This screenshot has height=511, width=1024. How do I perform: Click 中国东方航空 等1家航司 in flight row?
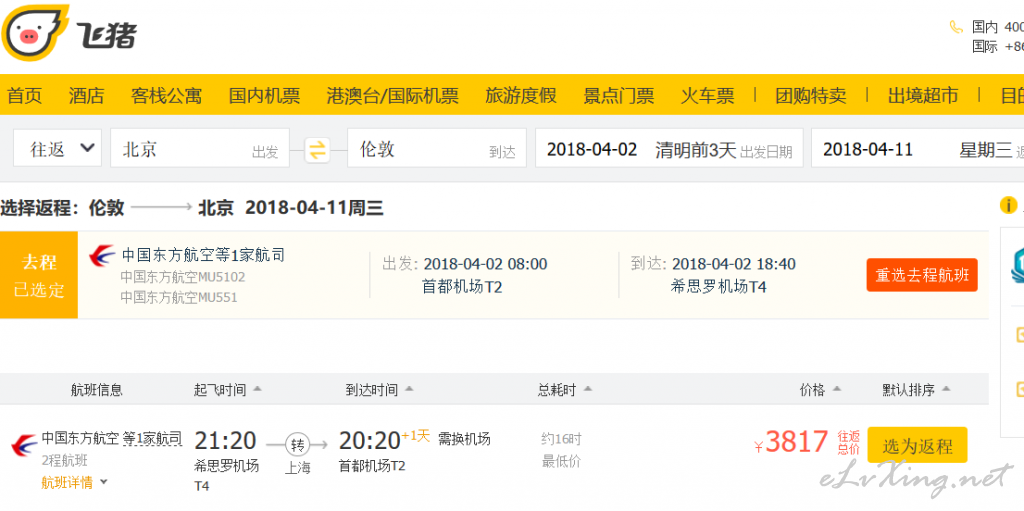pyautogui.click(x=112, y=438)
